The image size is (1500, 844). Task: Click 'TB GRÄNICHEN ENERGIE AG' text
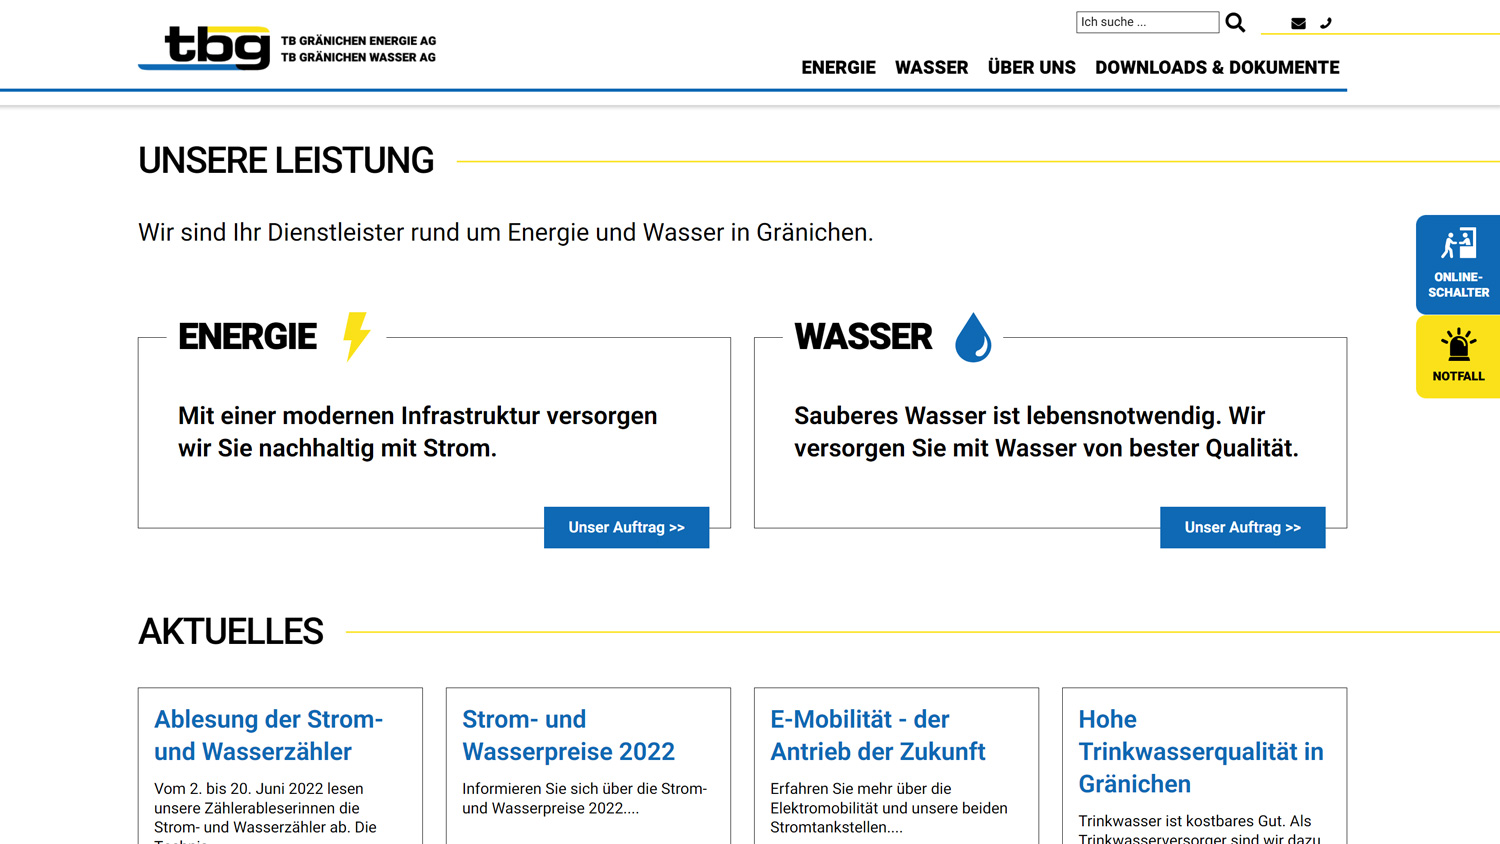coord(358,41)
